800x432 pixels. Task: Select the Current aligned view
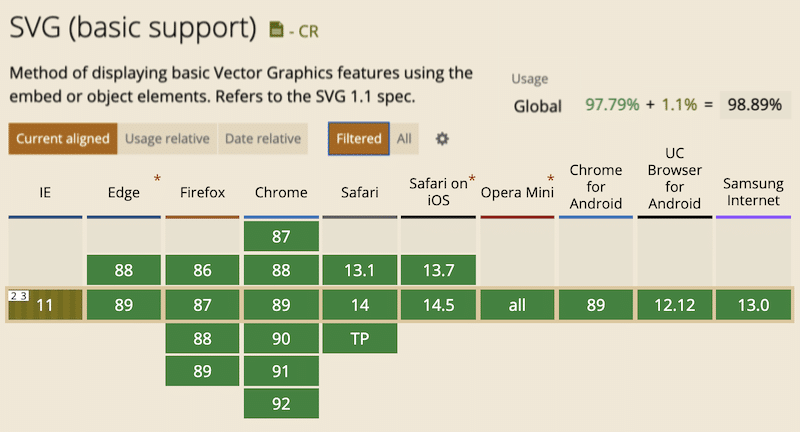click(63, 139)
